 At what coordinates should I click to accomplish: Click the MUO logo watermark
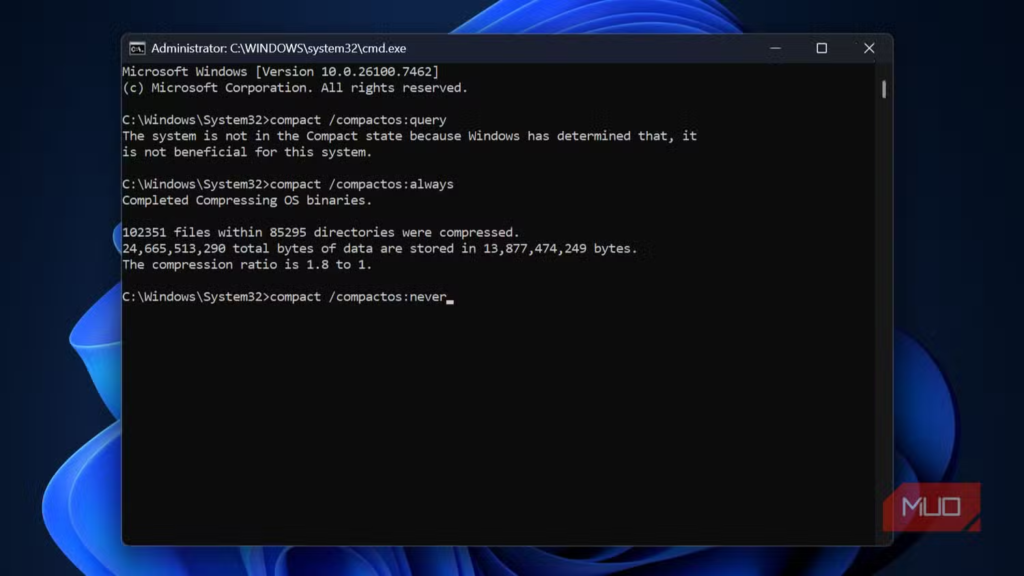931,507
